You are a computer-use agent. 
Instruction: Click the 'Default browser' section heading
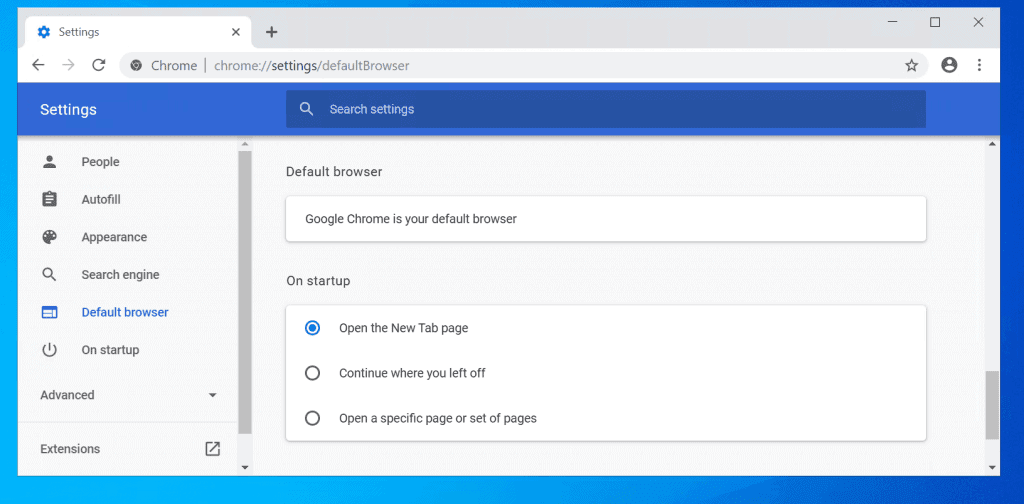[x=334, y=172]
